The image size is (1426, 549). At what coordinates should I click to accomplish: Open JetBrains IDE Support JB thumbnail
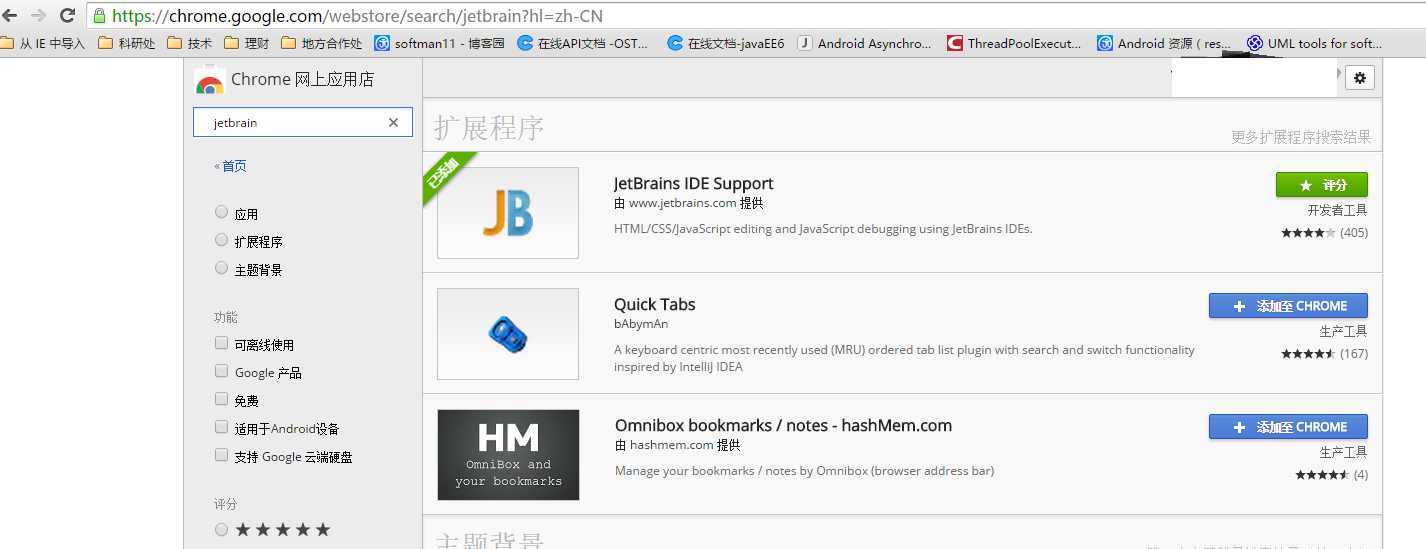[508, 213]
